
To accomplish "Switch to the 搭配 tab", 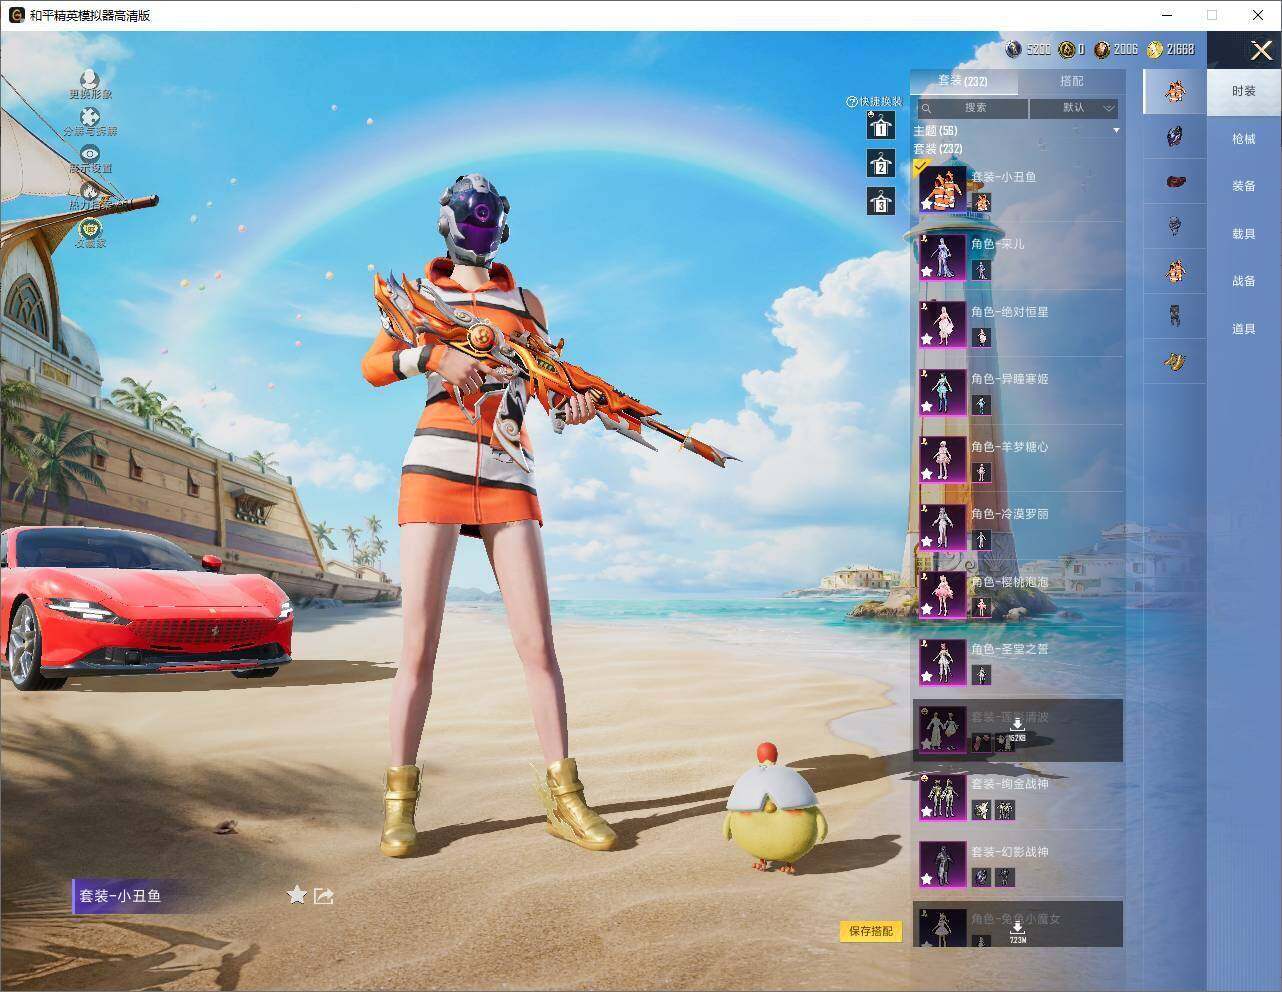I will pos(1071,81).
